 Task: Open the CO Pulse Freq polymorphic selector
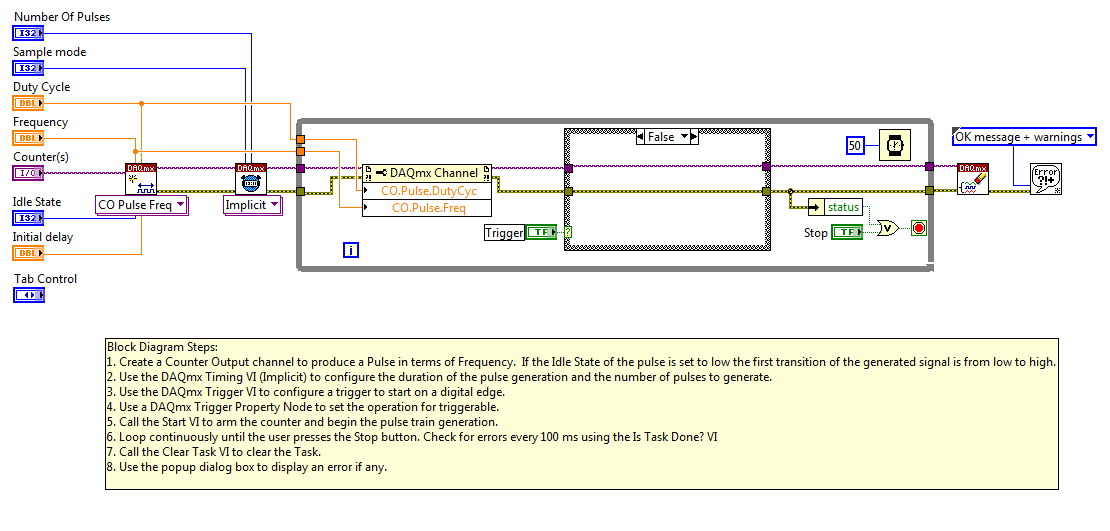pyautogui.click(x=142, y=205)
